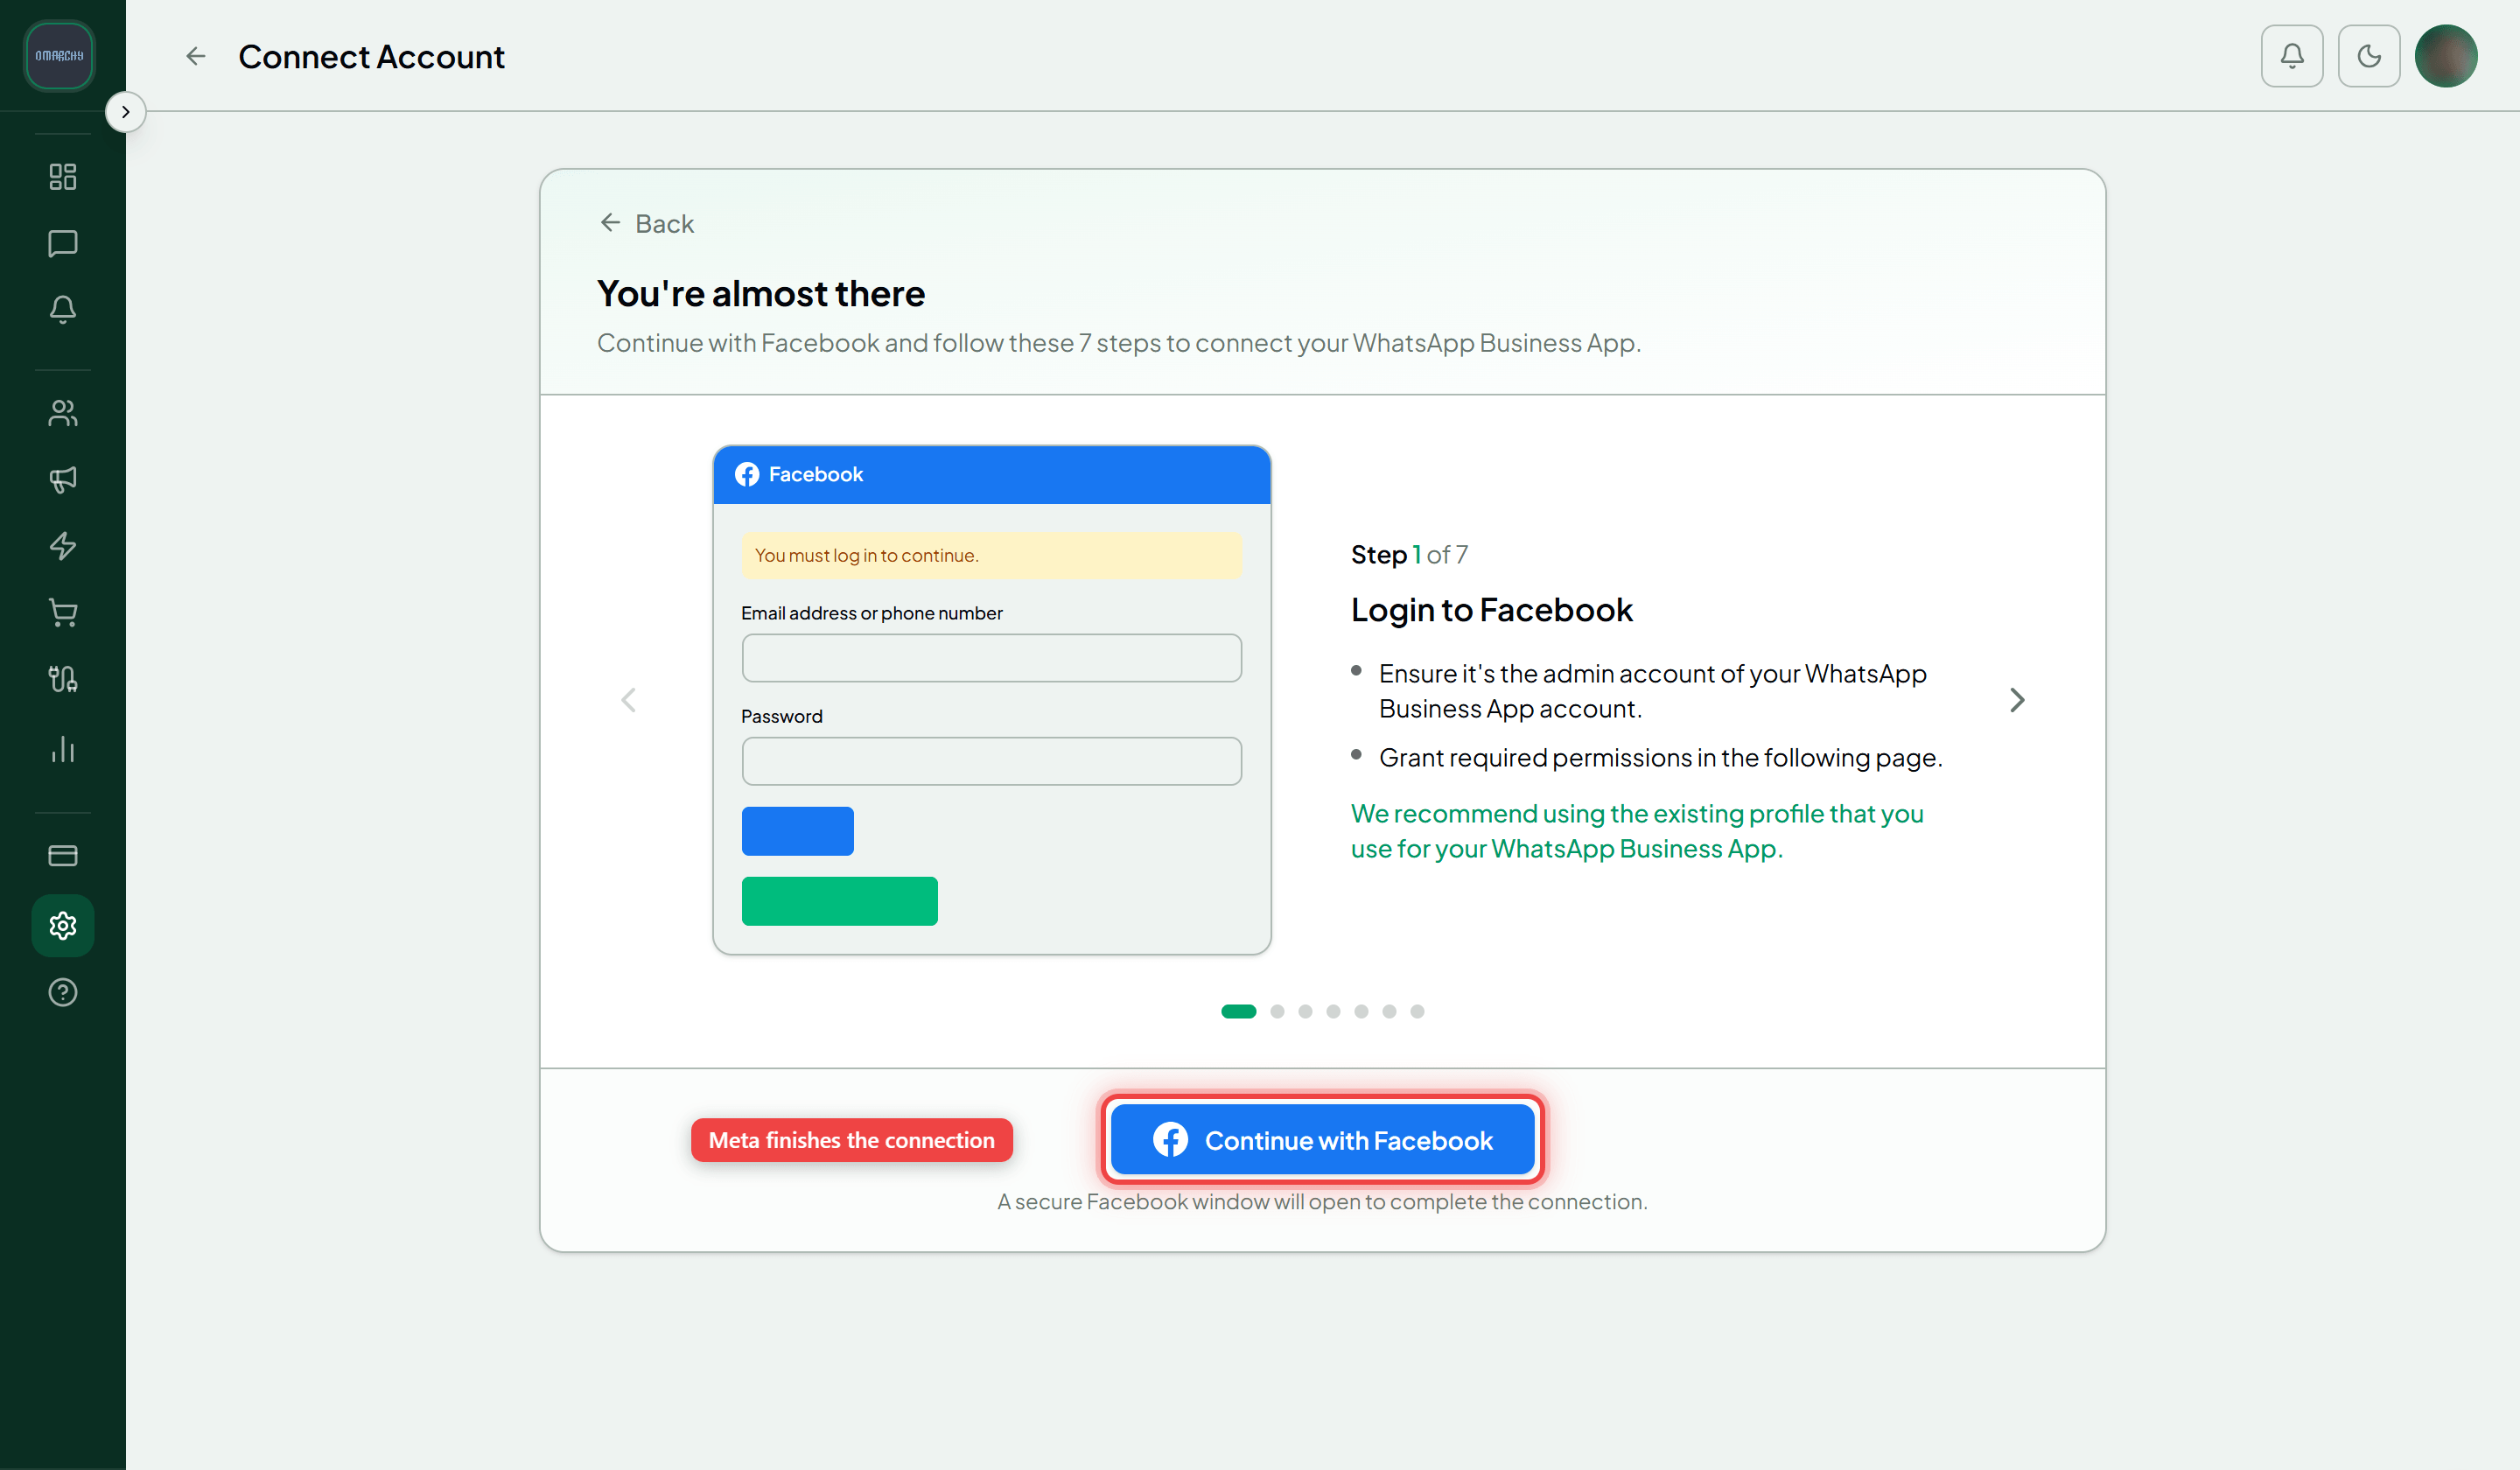Click the 'Connect Account' page title

(371, 56)
